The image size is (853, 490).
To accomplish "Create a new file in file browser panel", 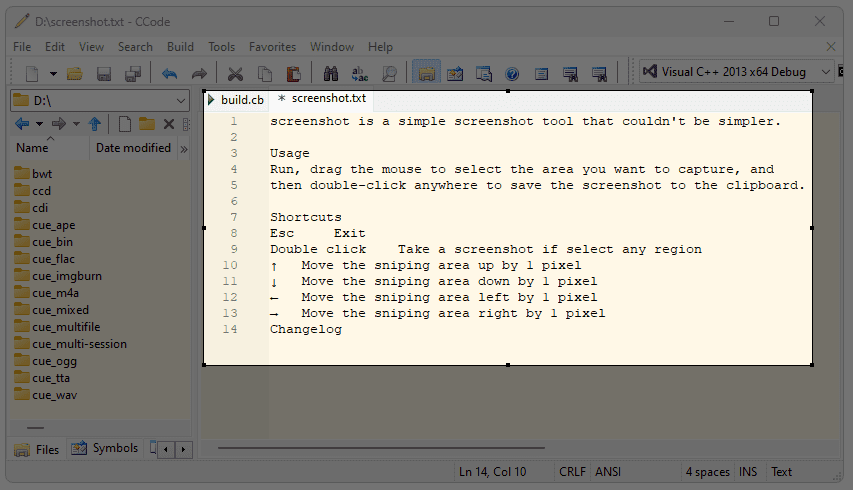I will (x=125, y=124).
